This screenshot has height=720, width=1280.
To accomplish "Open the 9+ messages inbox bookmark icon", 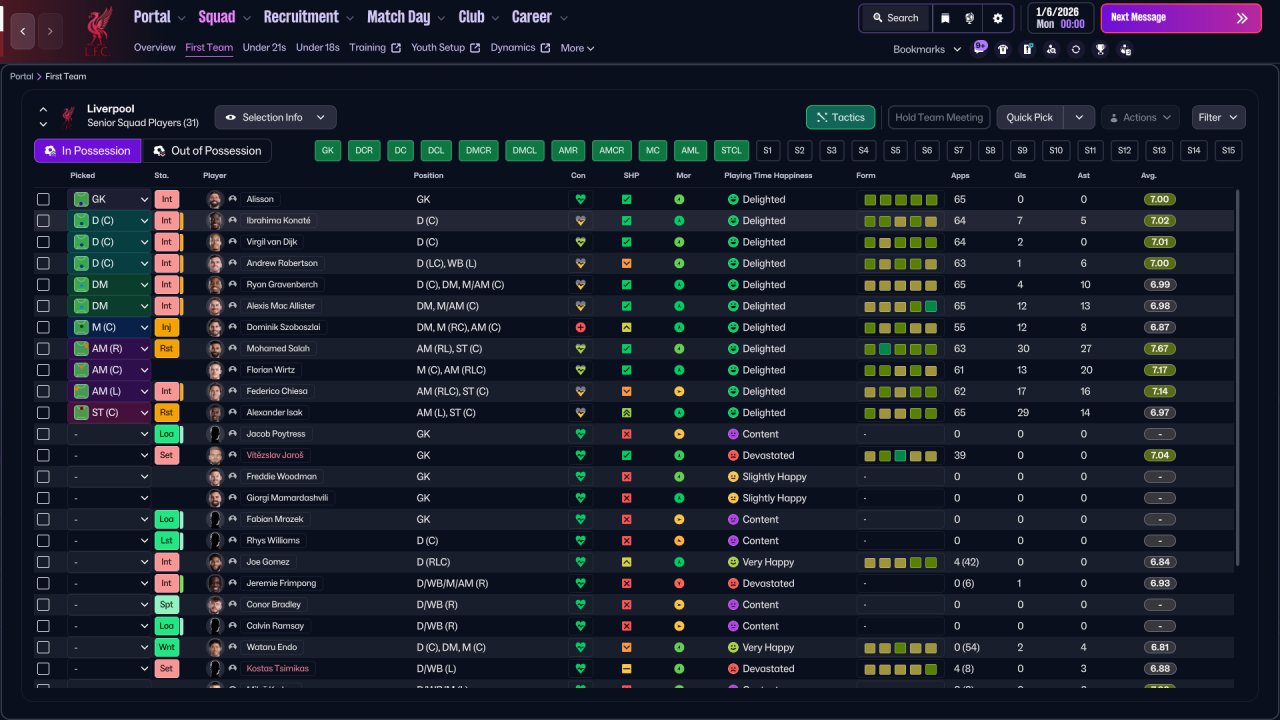I will click(980, 48).
